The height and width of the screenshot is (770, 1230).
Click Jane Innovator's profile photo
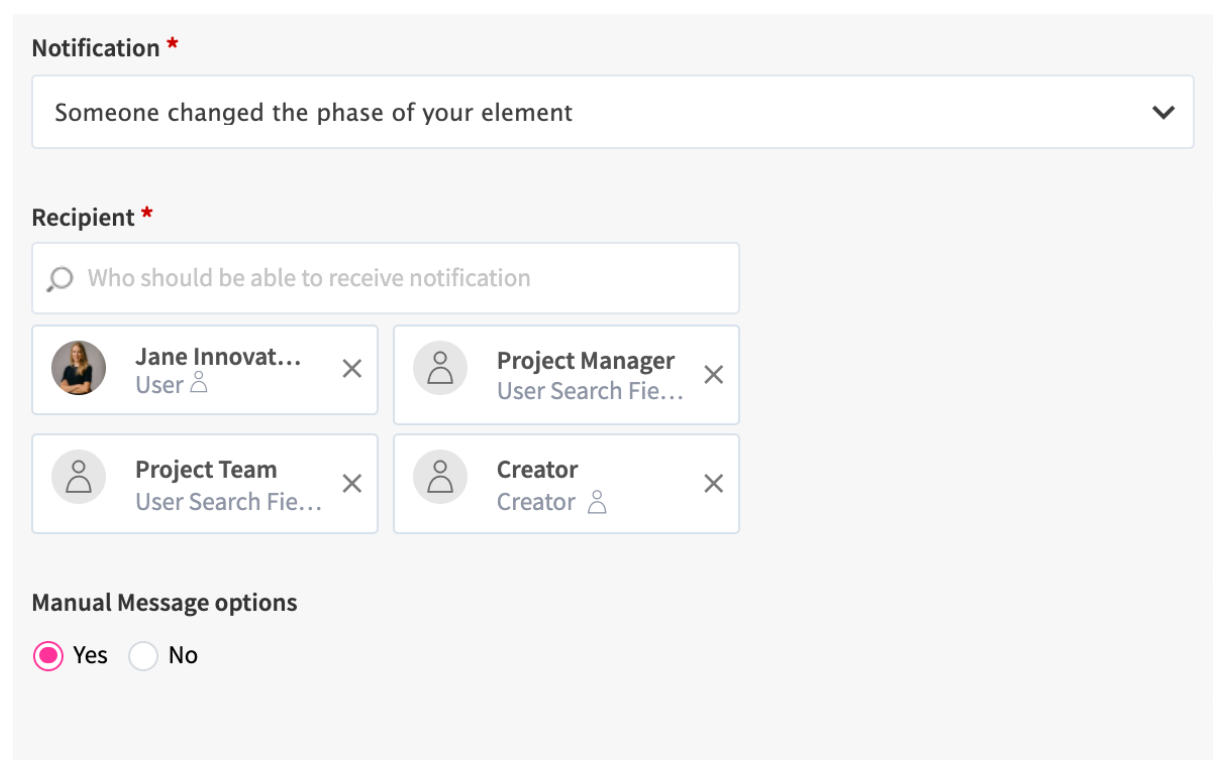[78, 368]
